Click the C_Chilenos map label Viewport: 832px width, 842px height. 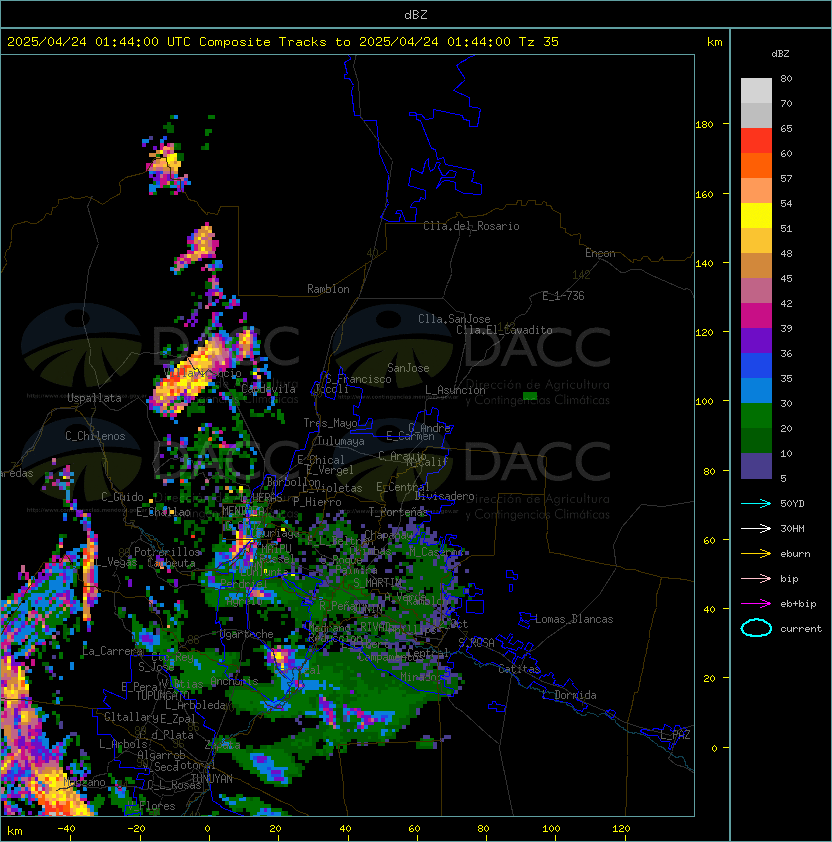(95, 436)
